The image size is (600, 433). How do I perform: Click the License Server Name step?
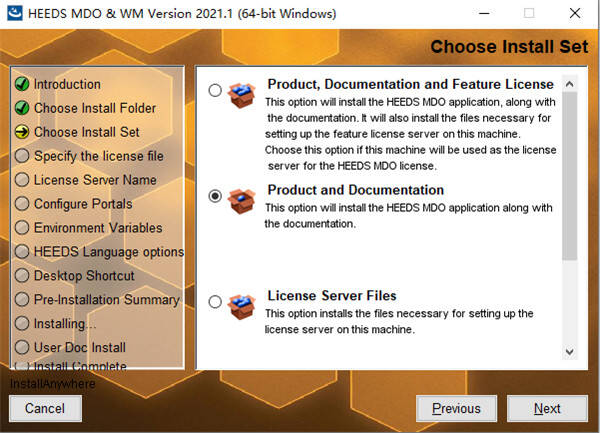click(95, 180)
